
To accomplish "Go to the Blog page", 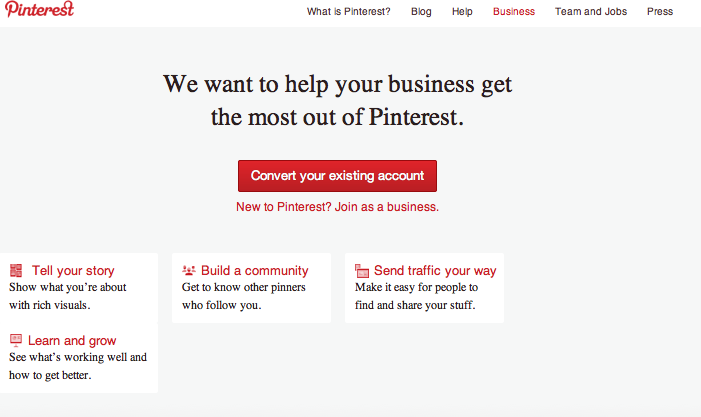I will 421,12.
